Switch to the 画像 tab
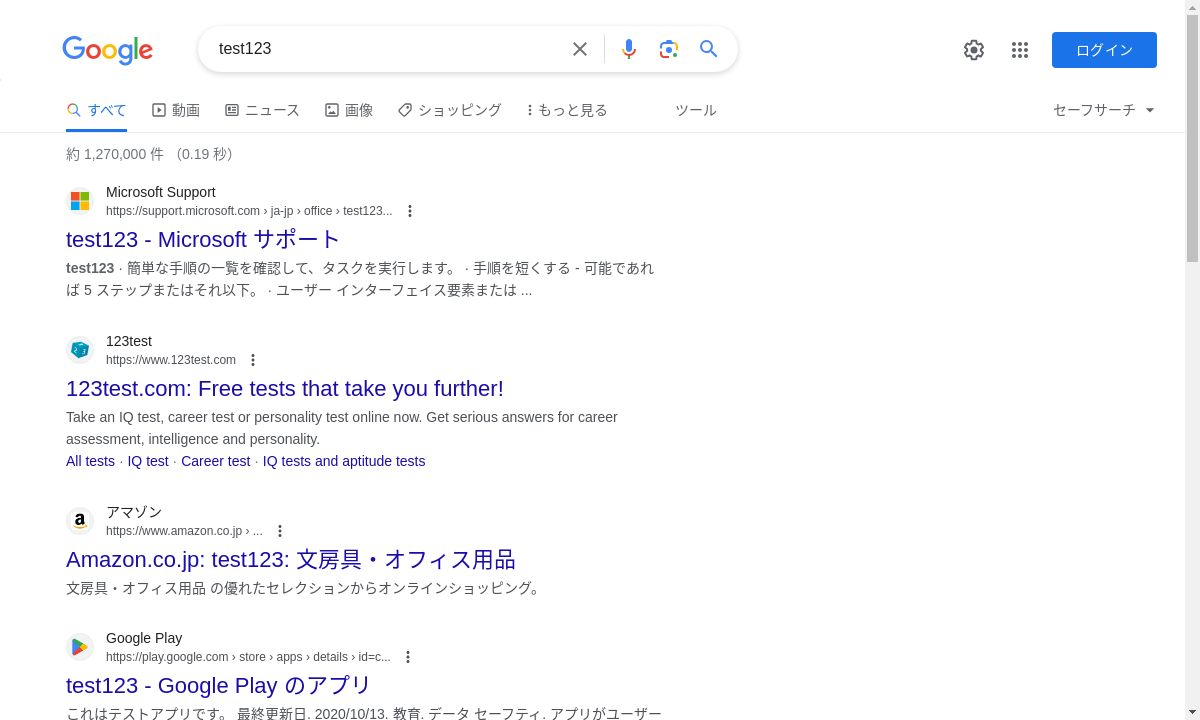The width and height of the screenshot is (1200, 720). coord(349,110)
